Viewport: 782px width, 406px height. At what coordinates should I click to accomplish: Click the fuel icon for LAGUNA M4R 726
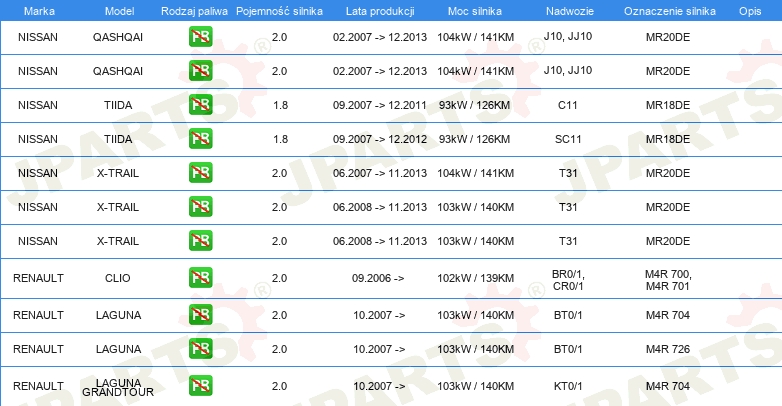pos(201,349)
